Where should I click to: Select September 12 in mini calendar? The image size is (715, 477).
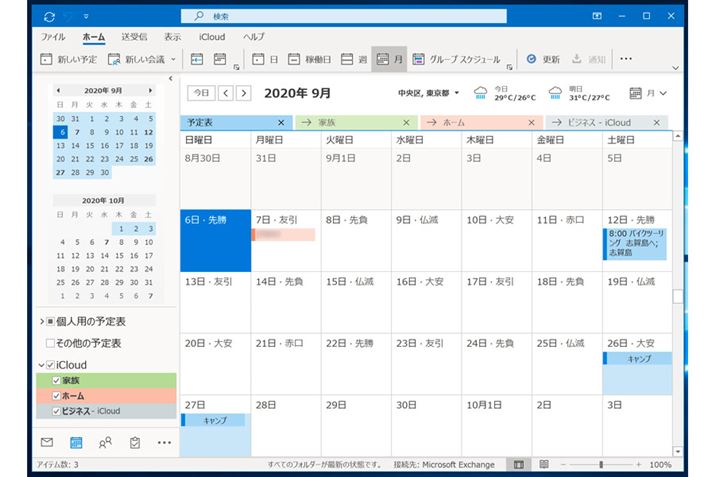149,132
